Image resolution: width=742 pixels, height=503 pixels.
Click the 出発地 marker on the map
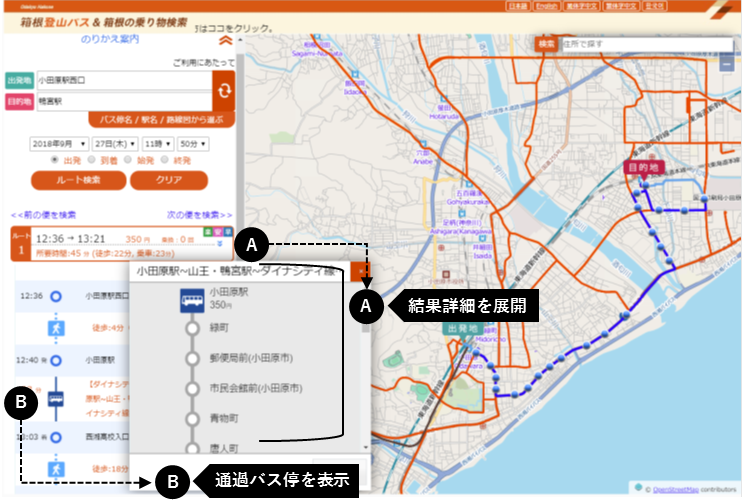click(463, 328)
